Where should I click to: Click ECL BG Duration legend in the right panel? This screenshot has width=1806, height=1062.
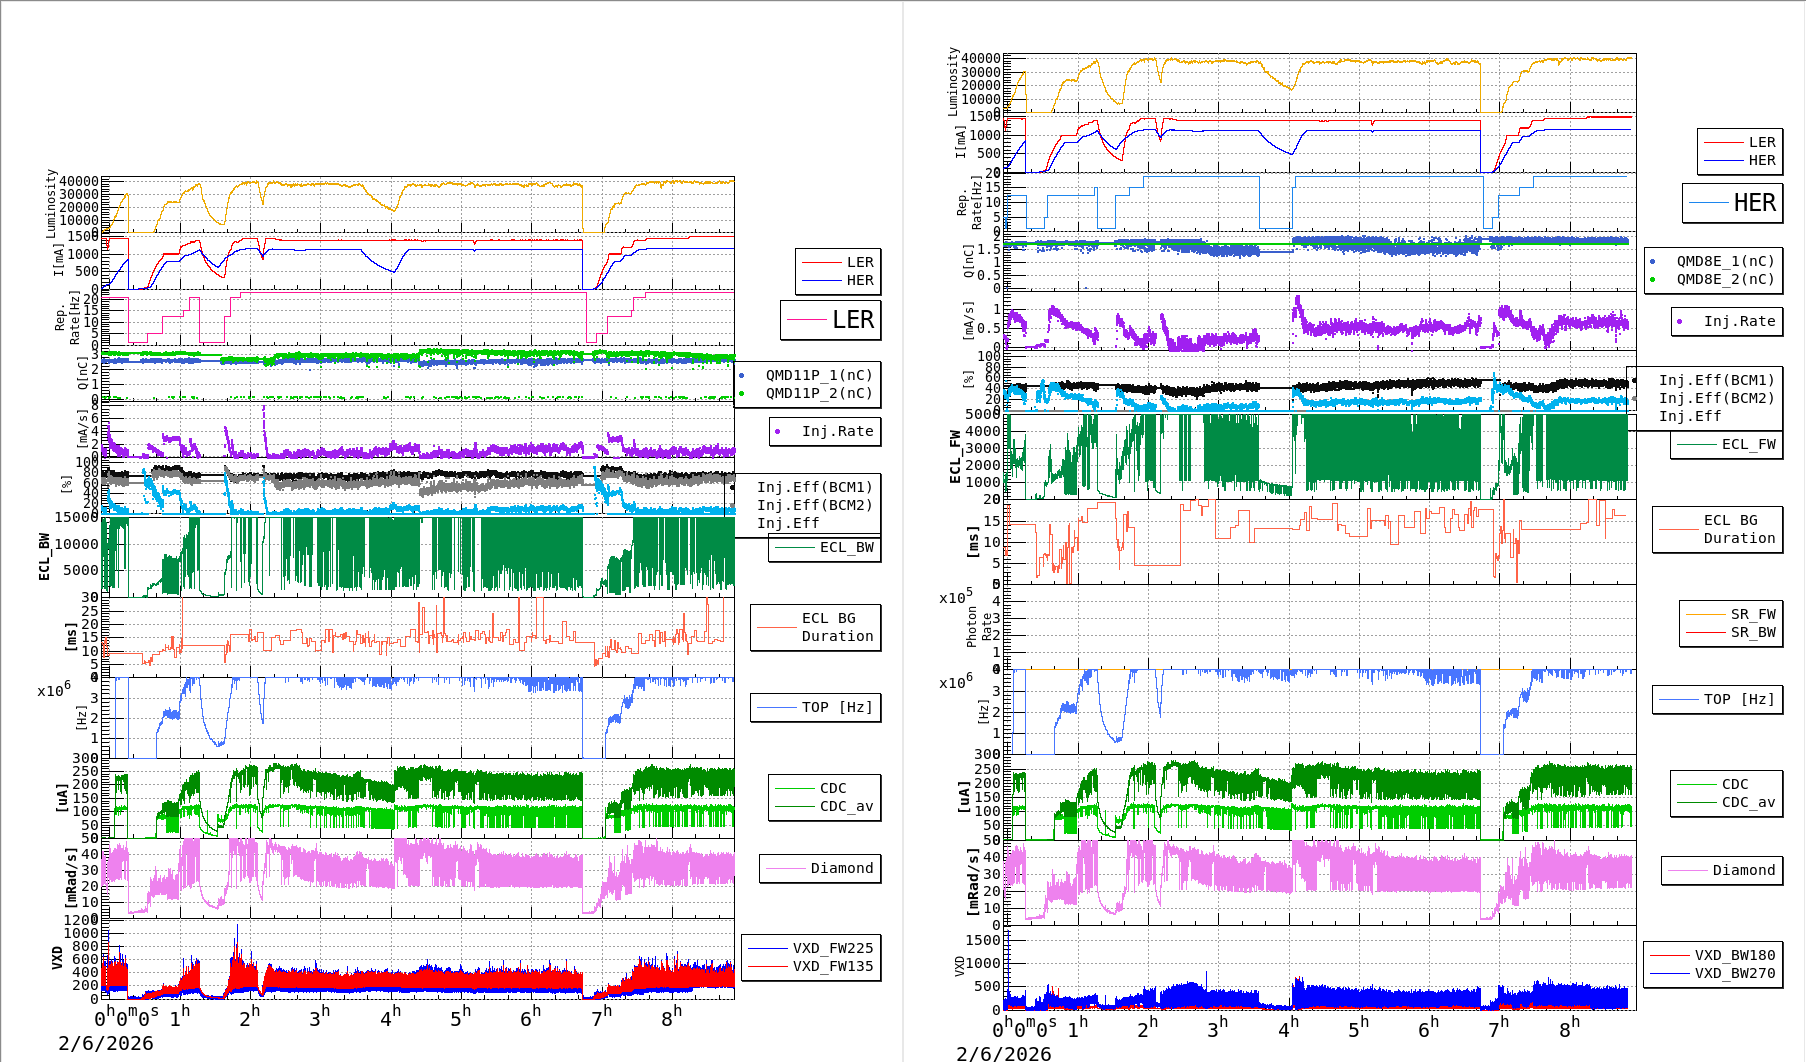(1738, 529)
